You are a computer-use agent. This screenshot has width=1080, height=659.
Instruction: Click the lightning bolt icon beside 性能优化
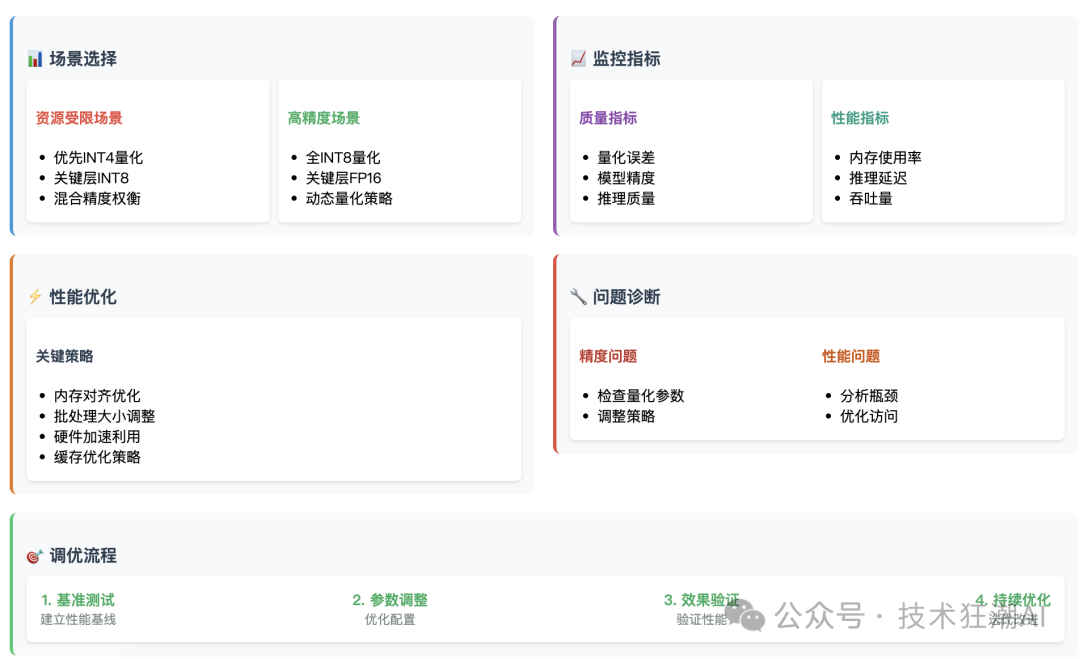[x=35, y=297]
